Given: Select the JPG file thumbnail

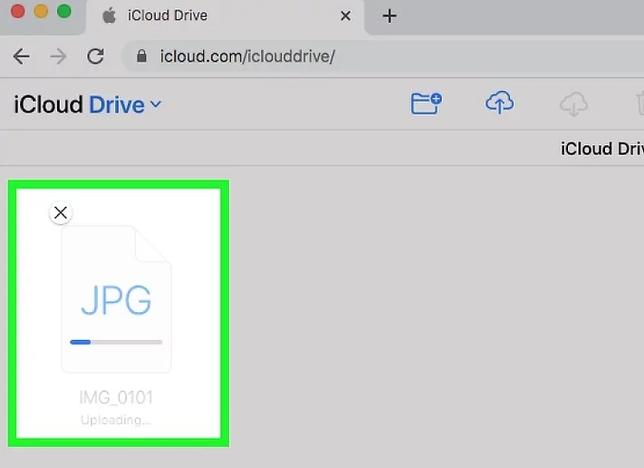Looking at the screenshot, I should point(116,299).
